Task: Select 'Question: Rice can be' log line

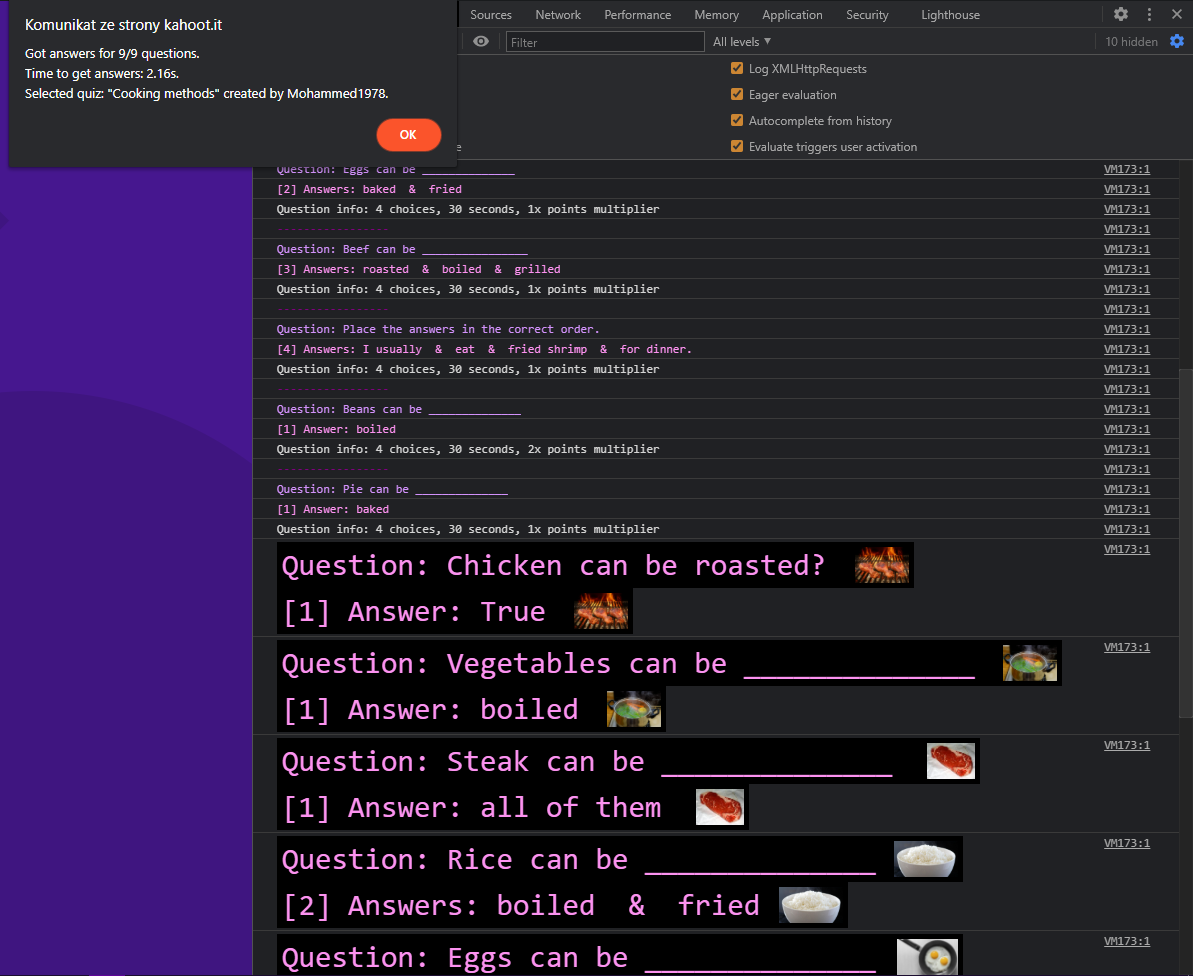Action: click(x=578, y=860)
